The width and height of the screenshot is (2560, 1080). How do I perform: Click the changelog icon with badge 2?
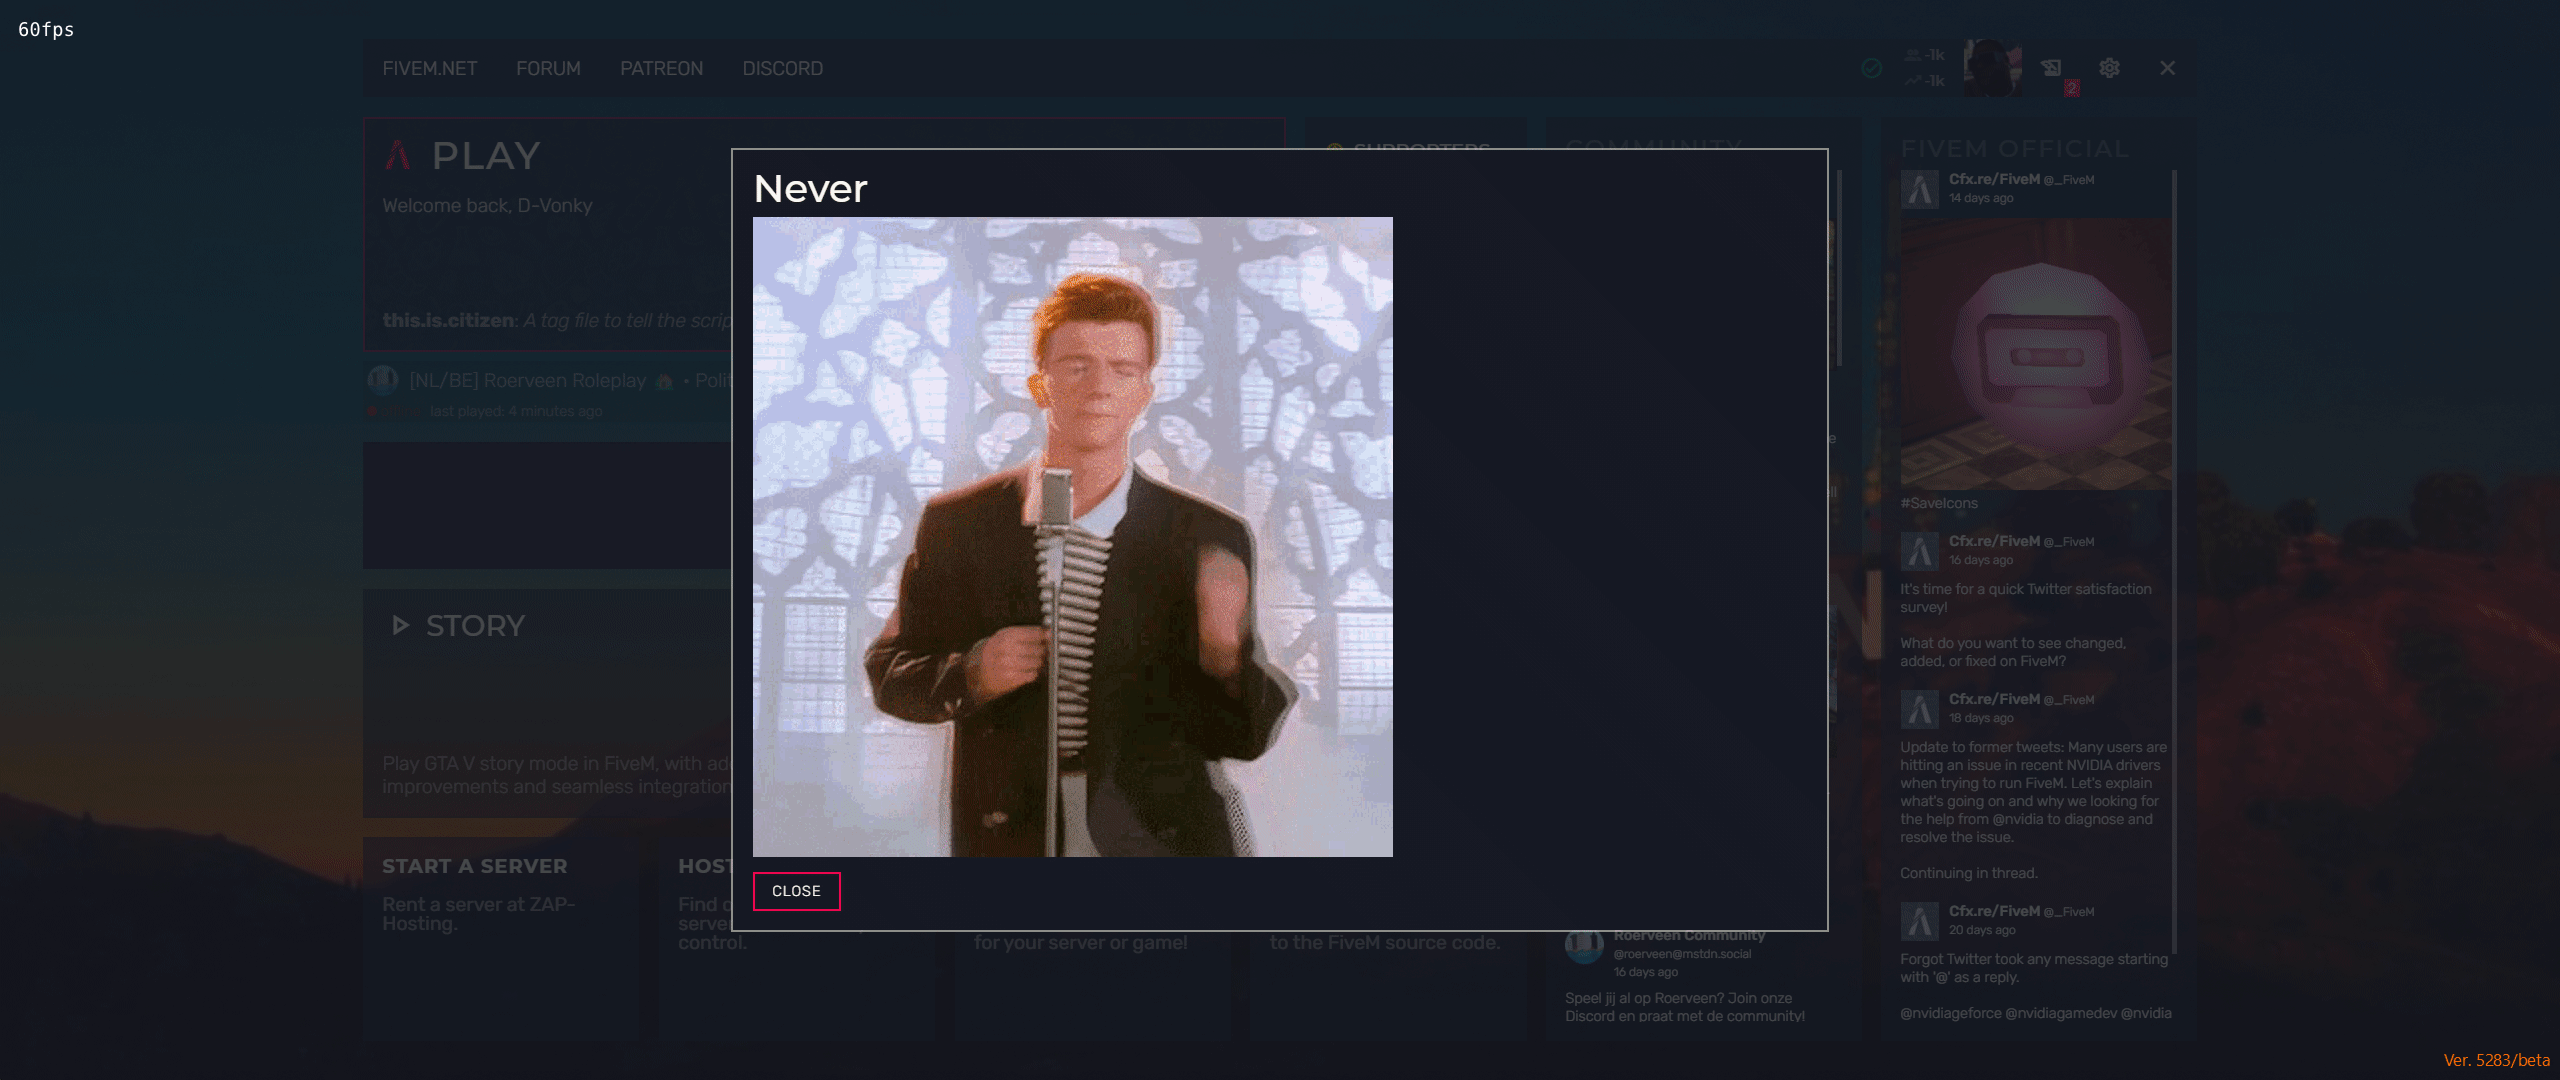tap(2052, 68)
